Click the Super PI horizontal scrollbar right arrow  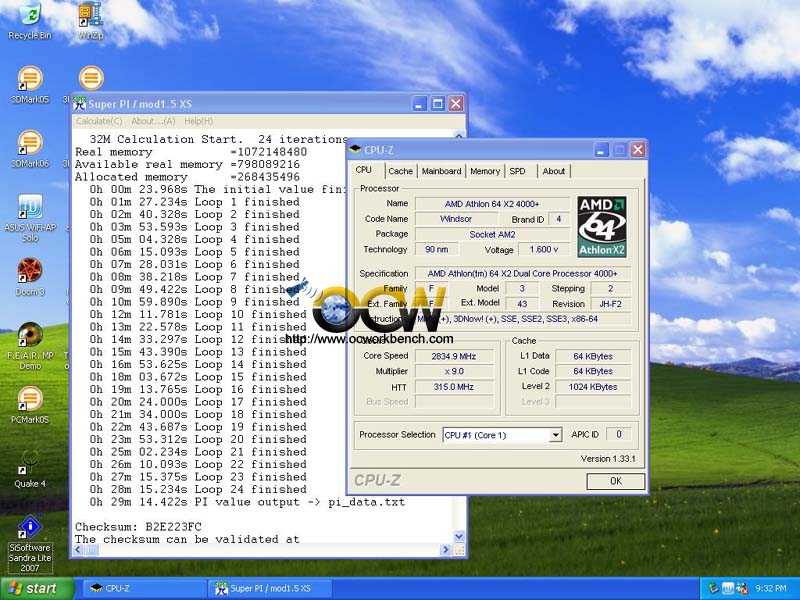(x=445, y=549)
